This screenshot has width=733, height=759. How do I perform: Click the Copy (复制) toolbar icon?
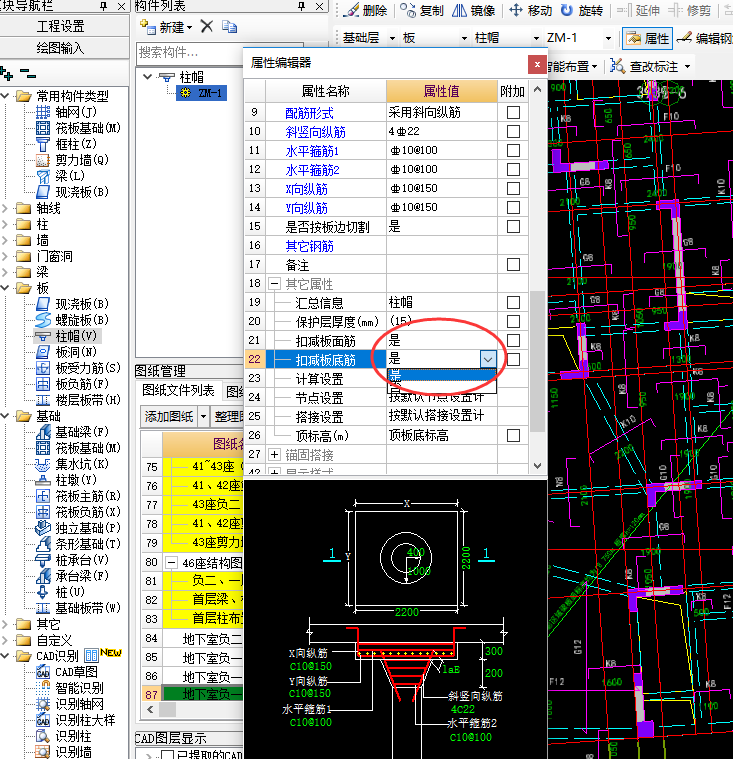coord(408,10)
